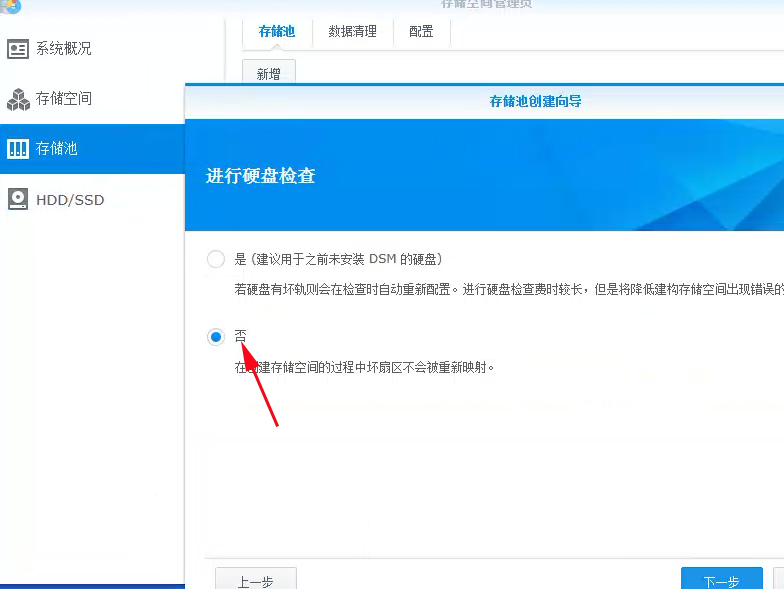Click the 下一步 next button

pyautogui.click(x=722, y=580)
